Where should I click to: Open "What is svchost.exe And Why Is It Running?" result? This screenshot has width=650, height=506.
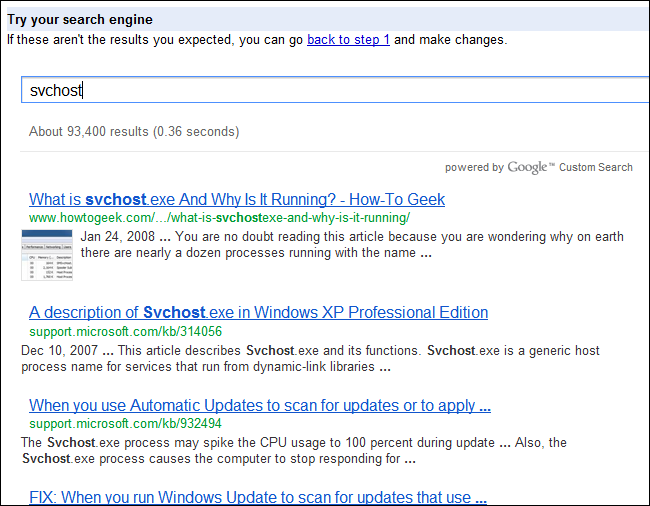[237, 199]
